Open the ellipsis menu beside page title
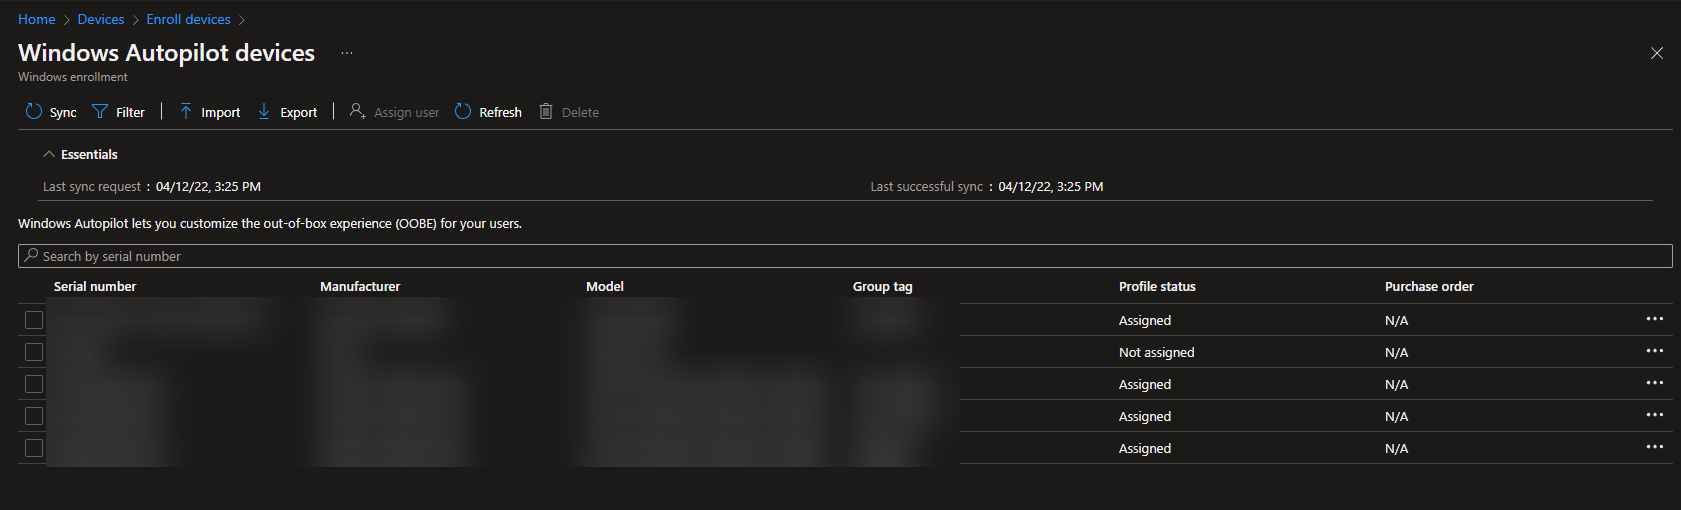 click(x=347, y=53)
